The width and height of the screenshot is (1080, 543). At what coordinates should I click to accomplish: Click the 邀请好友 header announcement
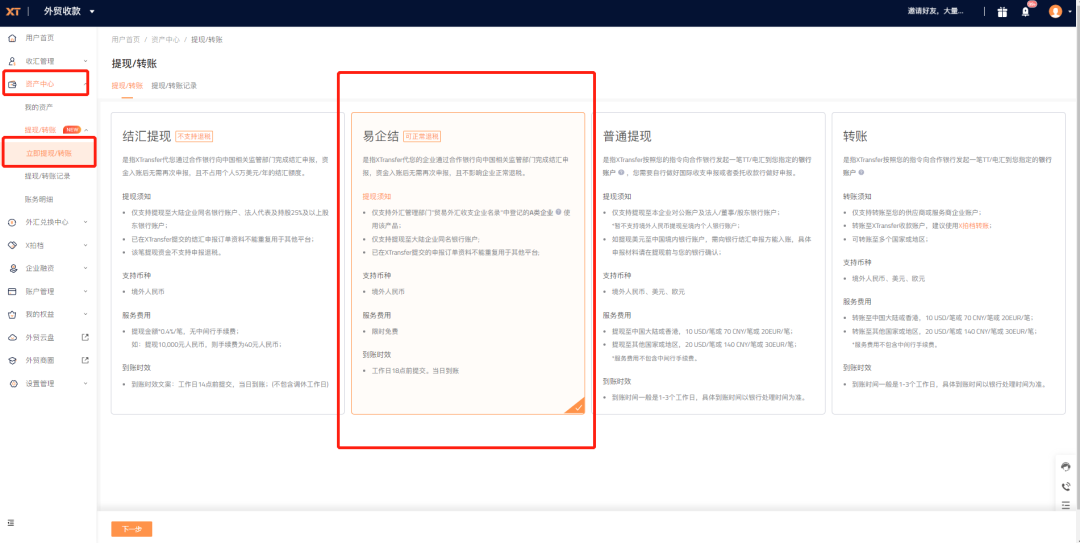[x=936, y=12]
